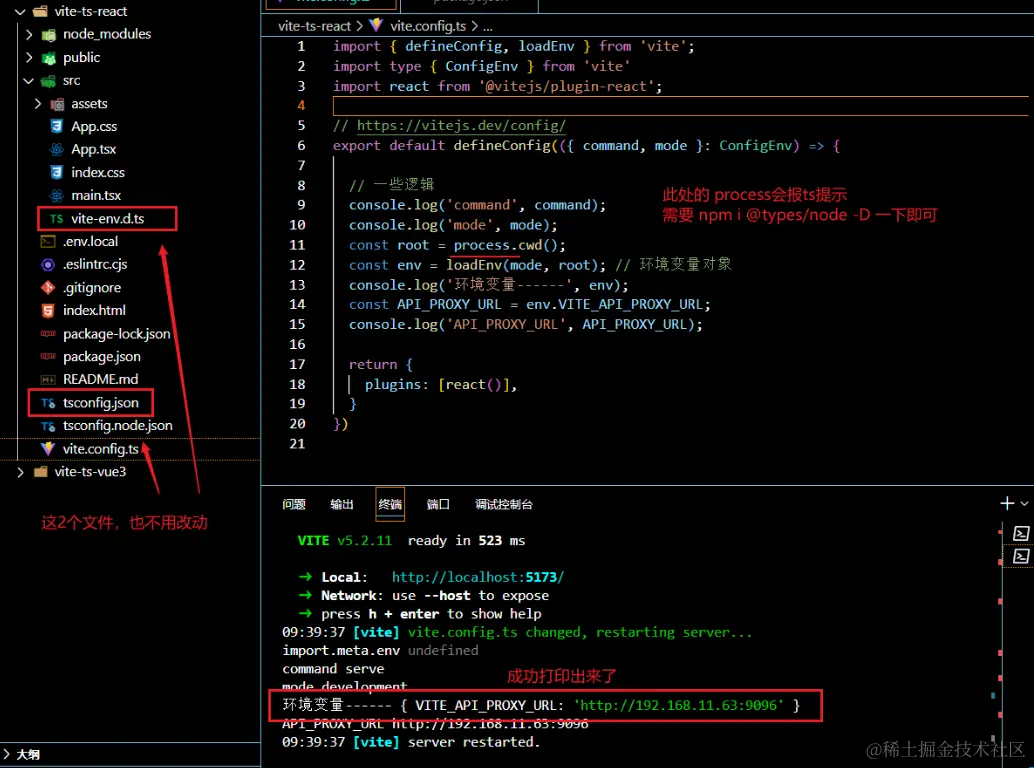Click the TS icon of tsconfig.json
This screenshot has height=768, width=1034.
click(x=47, y=403)
